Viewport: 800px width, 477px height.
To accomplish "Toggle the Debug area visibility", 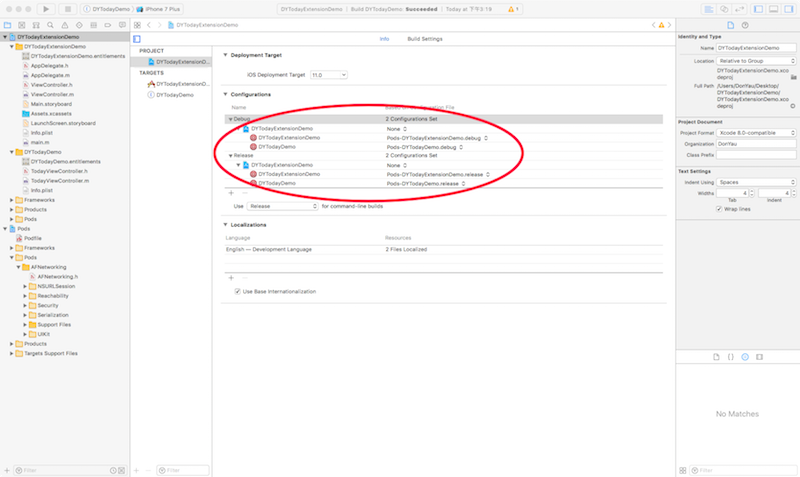I will point(773,9).
